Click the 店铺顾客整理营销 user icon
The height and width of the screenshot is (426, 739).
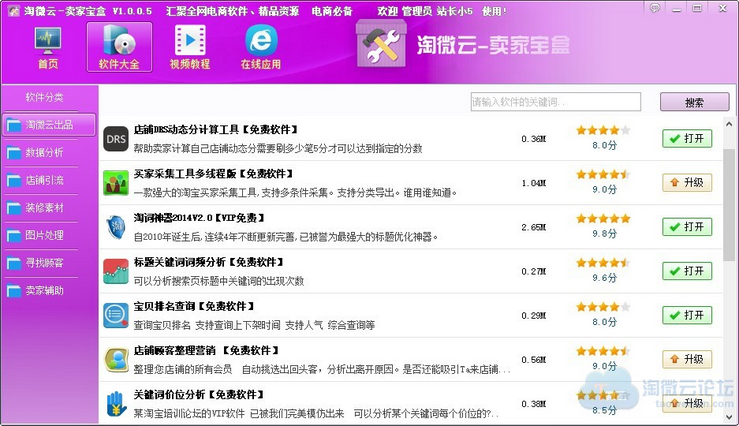coord(116,360)
